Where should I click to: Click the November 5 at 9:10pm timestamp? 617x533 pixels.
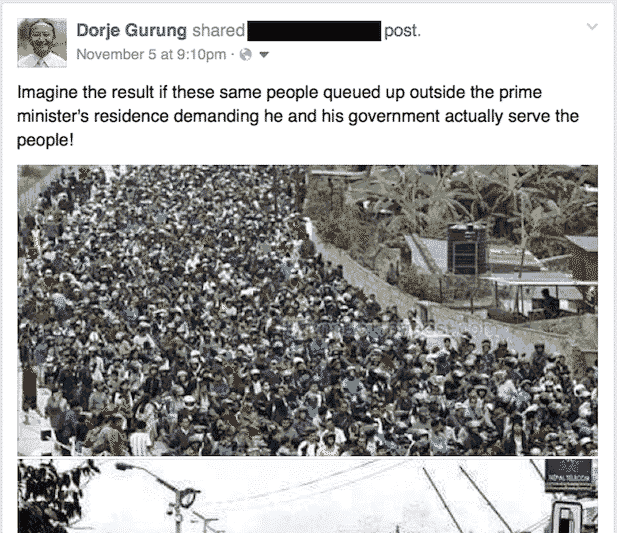(x=151, y=54)
